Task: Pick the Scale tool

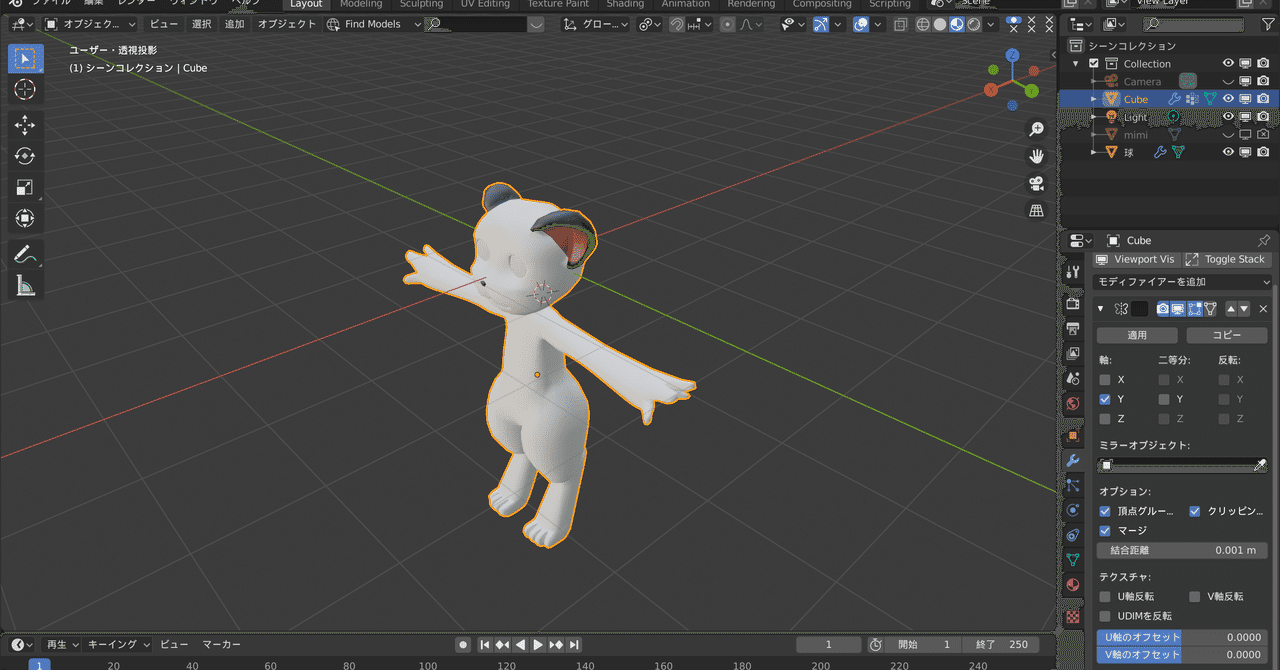Action: (25, 187)
